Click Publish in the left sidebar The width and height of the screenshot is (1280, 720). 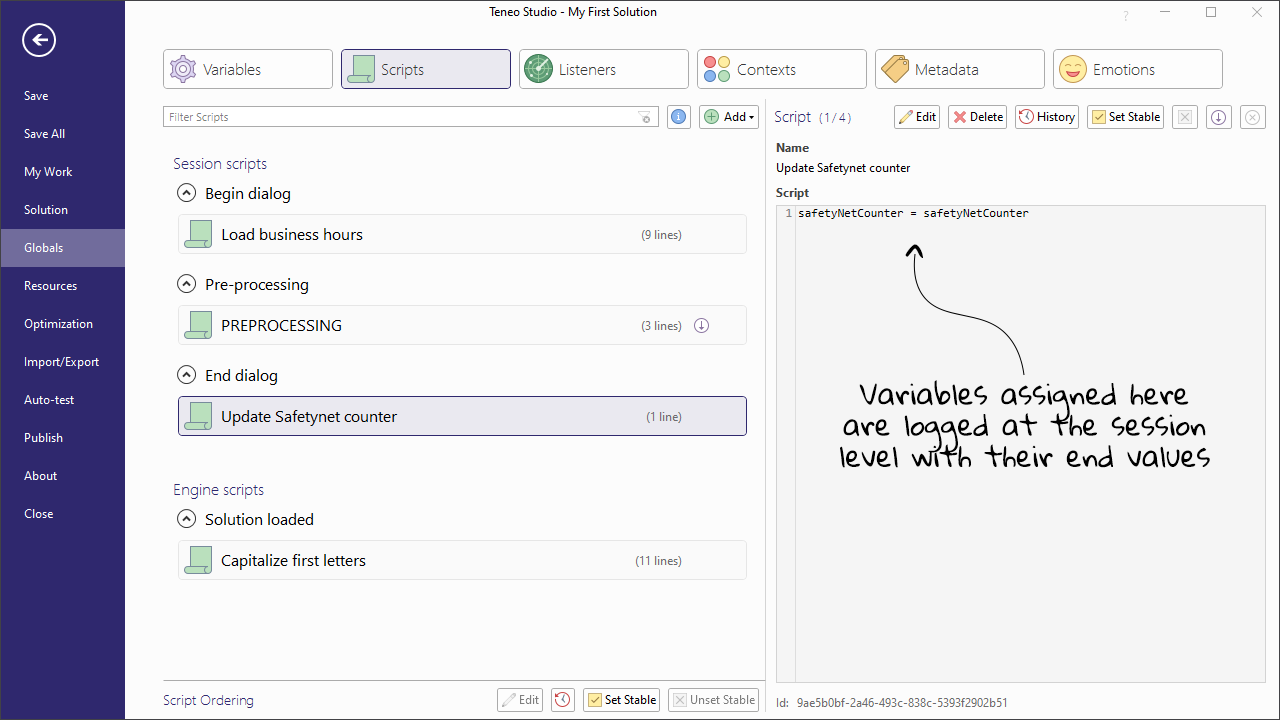coord(43,437)
